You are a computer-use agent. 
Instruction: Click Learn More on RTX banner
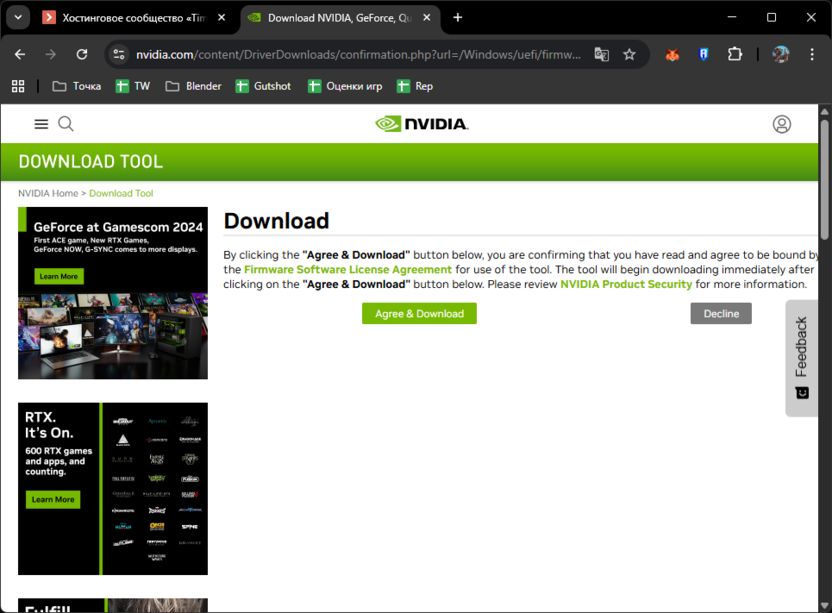(x=53, y=499)
